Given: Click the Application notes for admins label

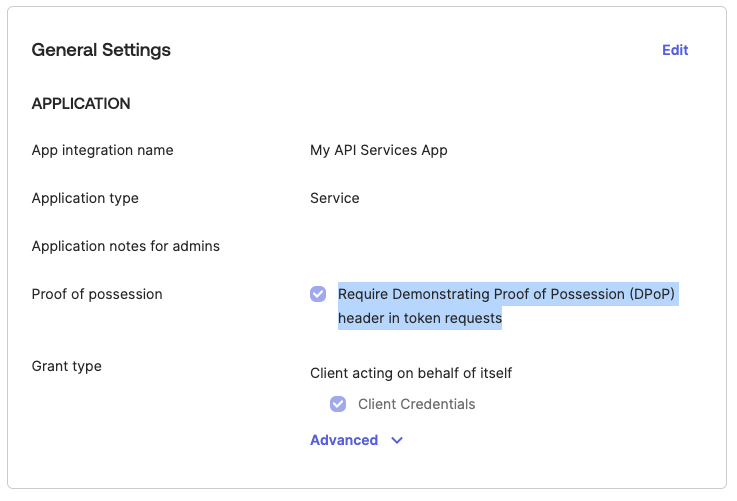Looking at the screenshot, I should (125, 246).
